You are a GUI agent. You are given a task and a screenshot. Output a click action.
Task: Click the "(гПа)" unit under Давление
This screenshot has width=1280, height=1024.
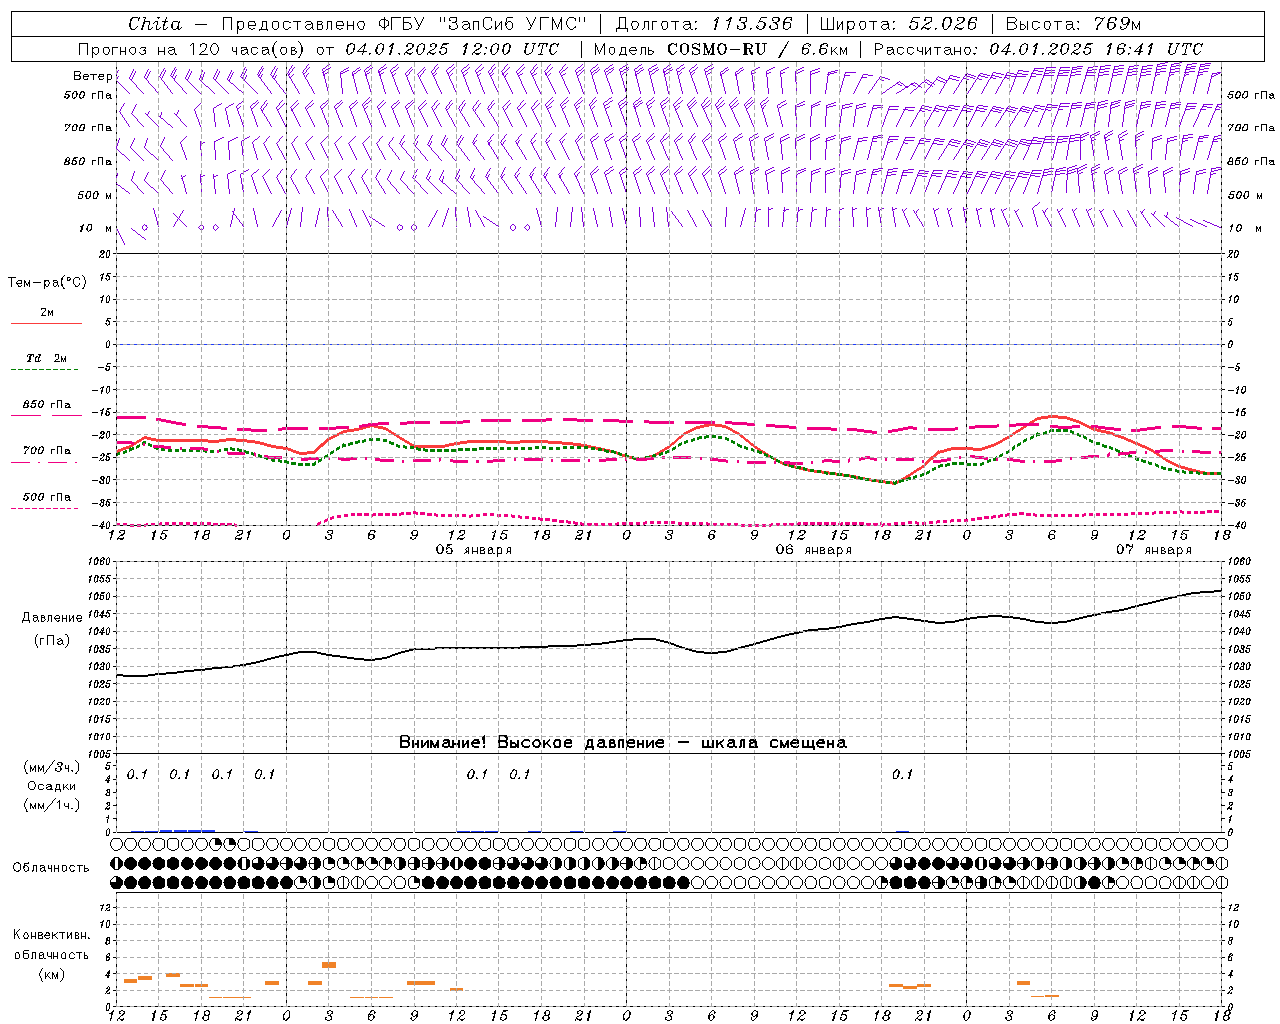pos(52,640)
